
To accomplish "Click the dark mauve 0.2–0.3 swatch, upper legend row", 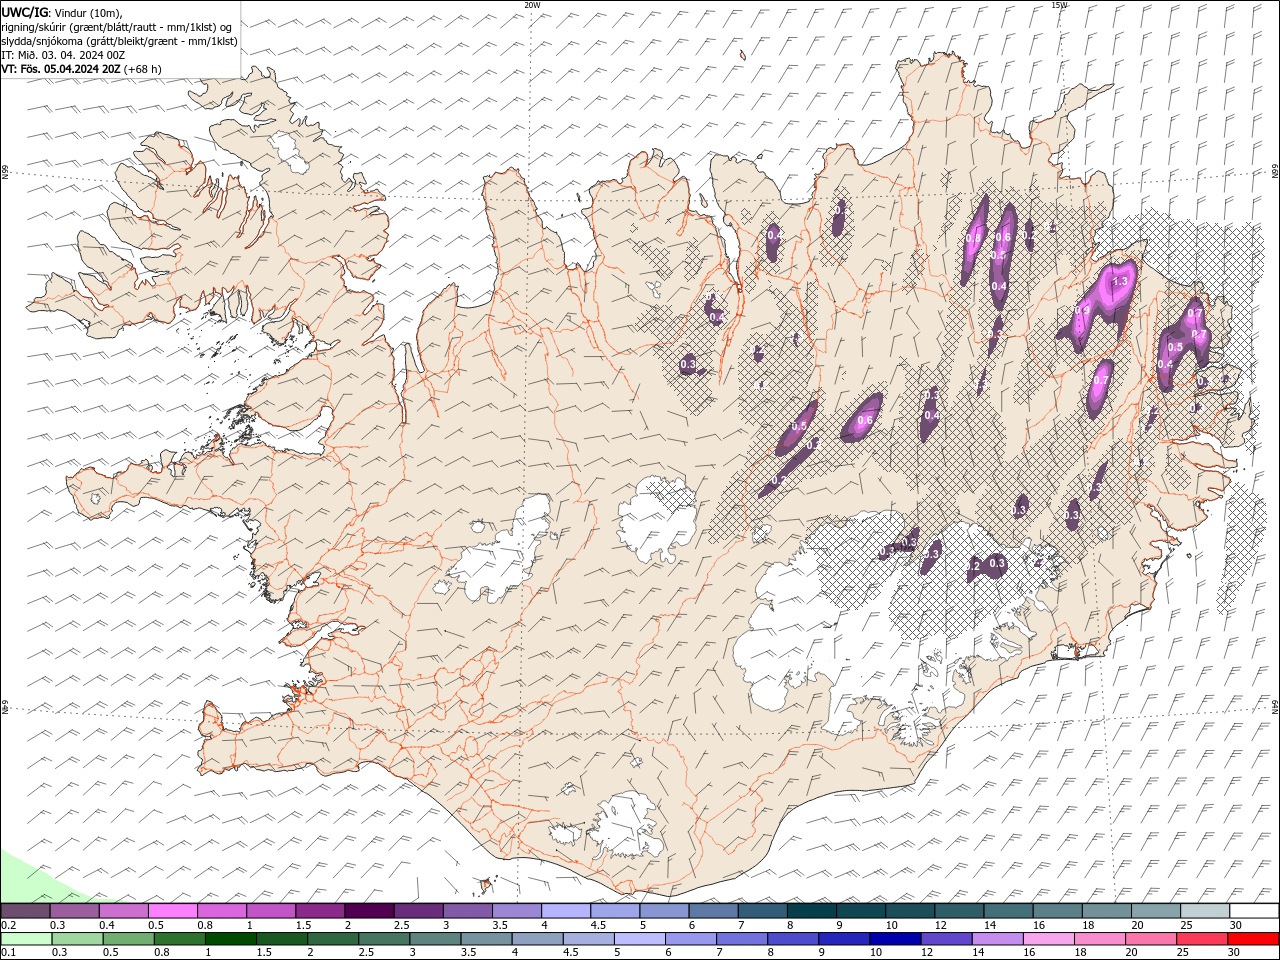I will coord(25,911).
